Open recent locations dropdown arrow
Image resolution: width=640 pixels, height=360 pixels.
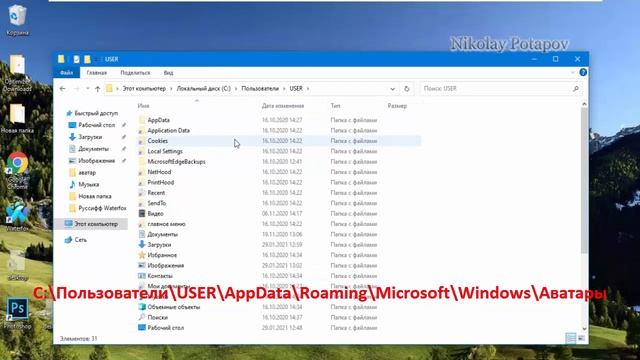point(87,89)
